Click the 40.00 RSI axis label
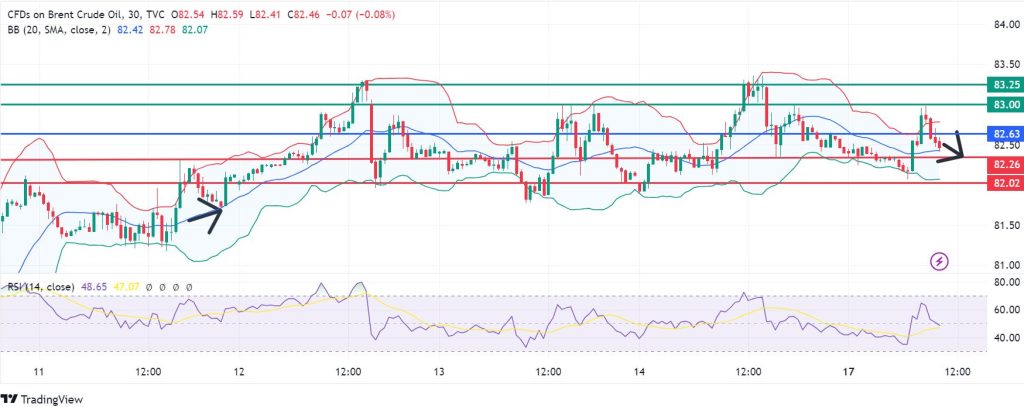This screenshot has width=1024, height=407. coord(1006,338)
